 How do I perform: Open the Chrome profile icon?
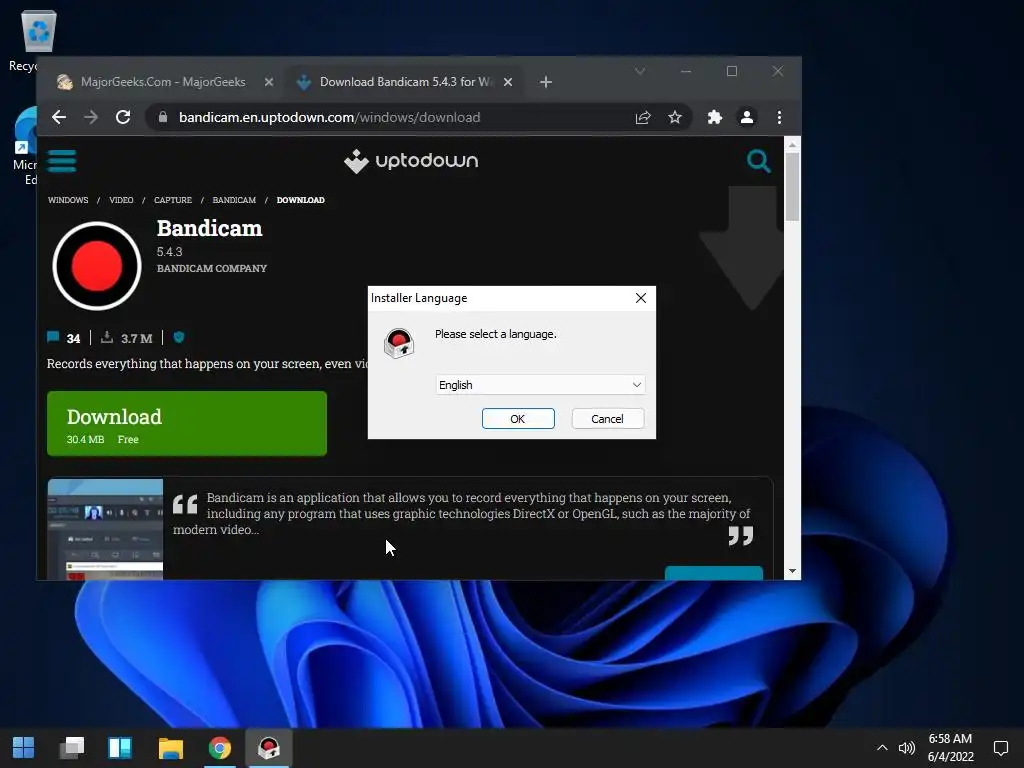click(x=746, y=117)
